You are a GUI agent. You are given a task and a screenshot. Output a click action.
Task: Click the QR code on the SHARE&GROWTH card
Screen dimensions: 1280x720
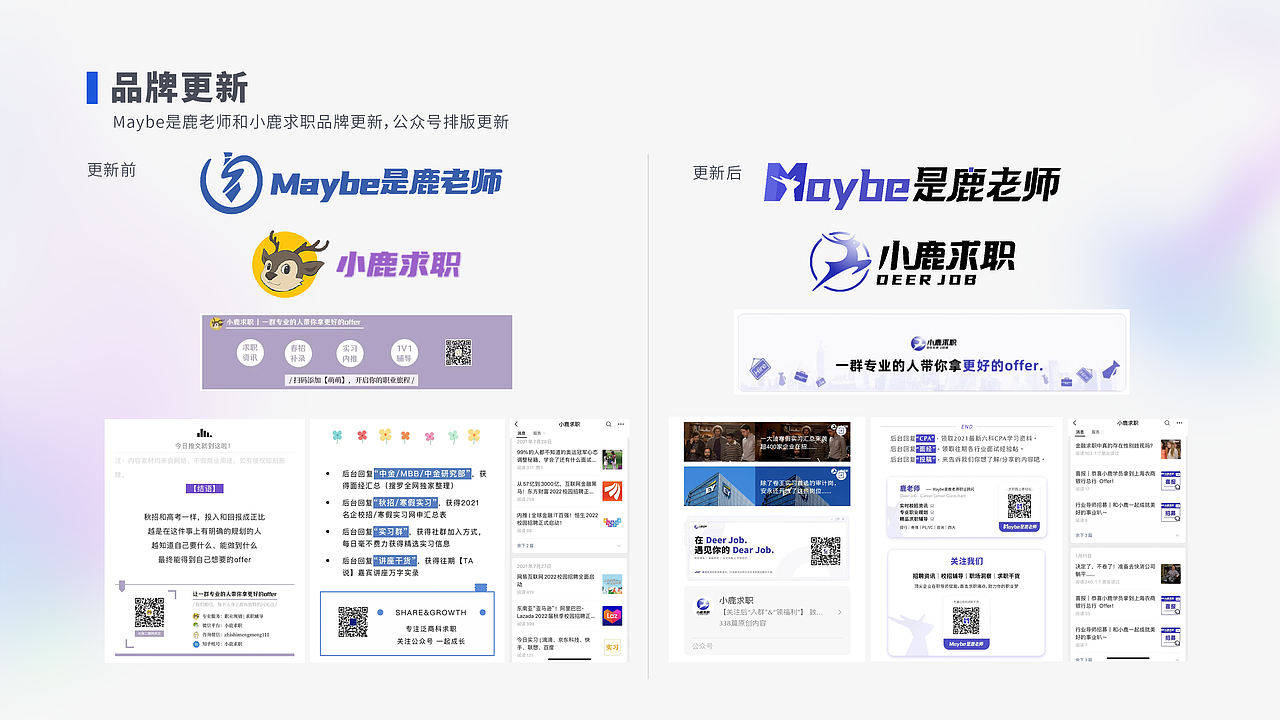353,621
